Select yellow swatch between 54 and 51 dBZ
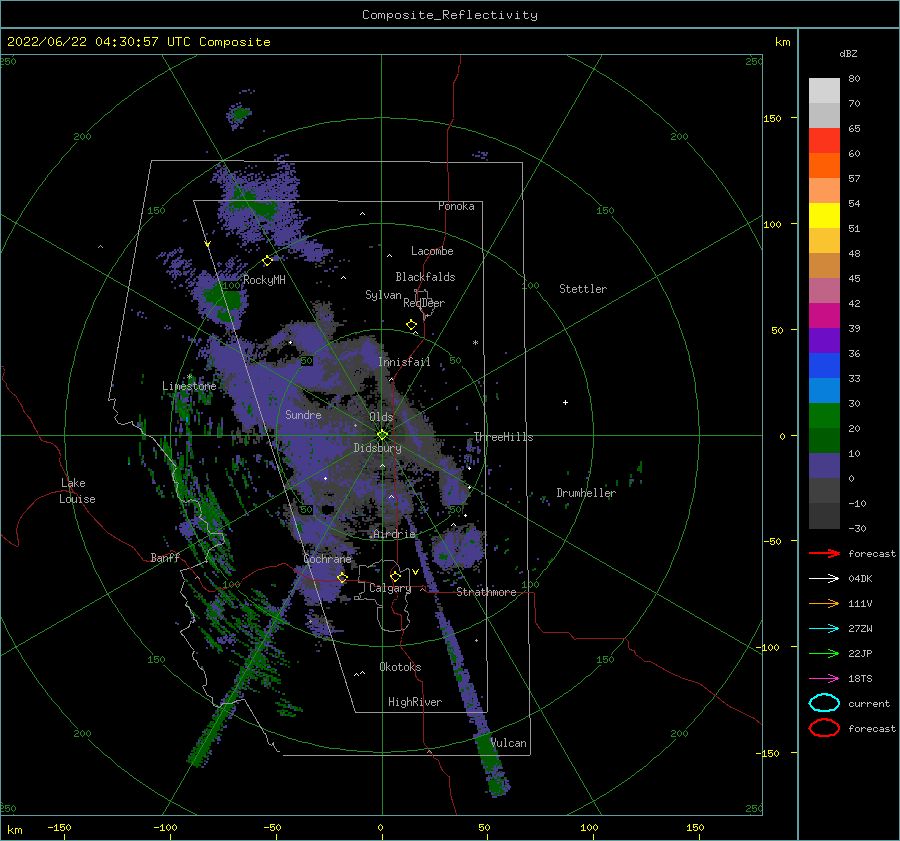Screen dimensions: 900x841 click(824, 216)
